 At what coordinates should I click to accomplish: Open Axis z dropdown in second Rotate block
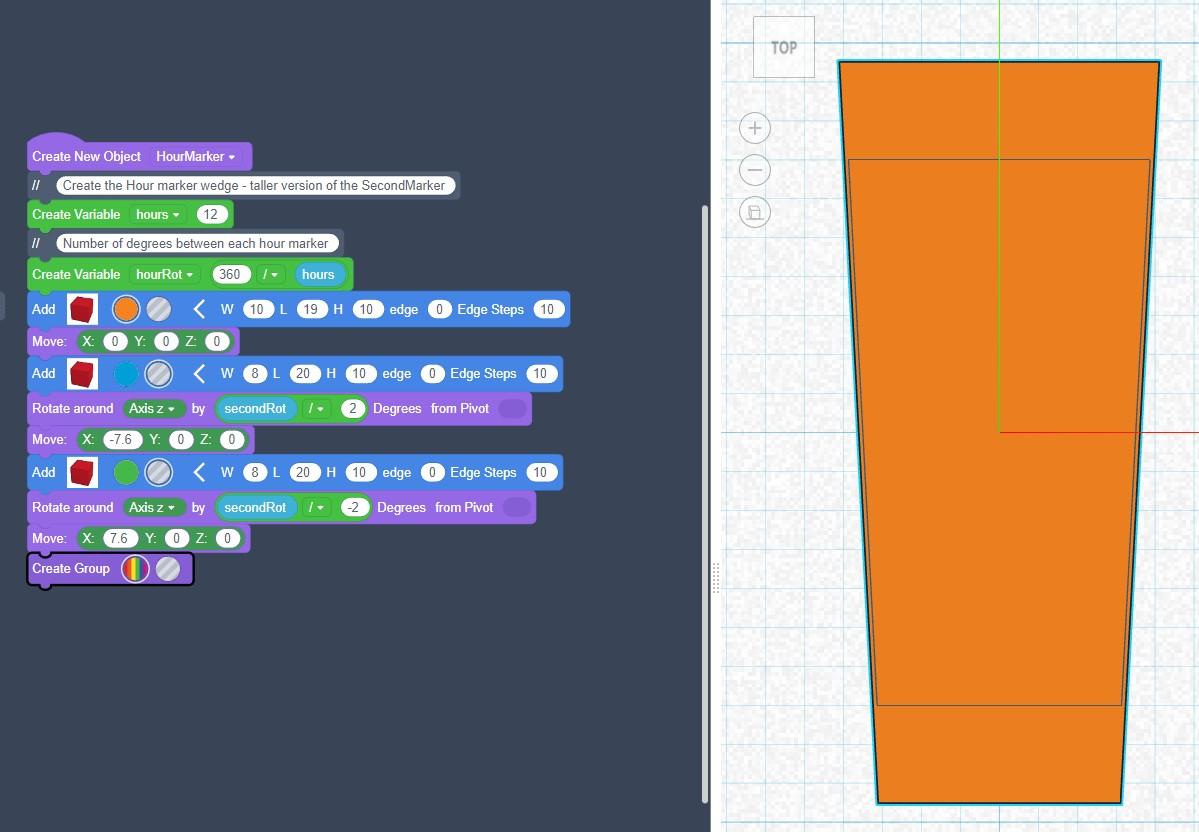tap(152, 508)
